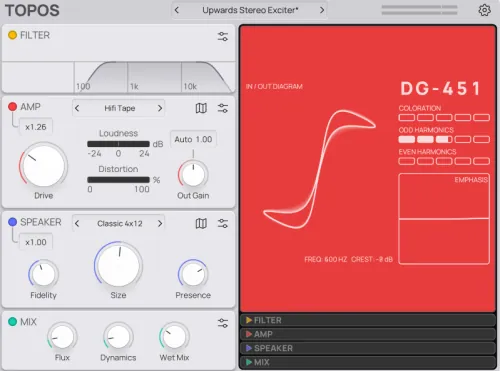Screen dimensions: 500x371
Task: Go to the previous preset with left arrow
Action: (x=177, y=10)
